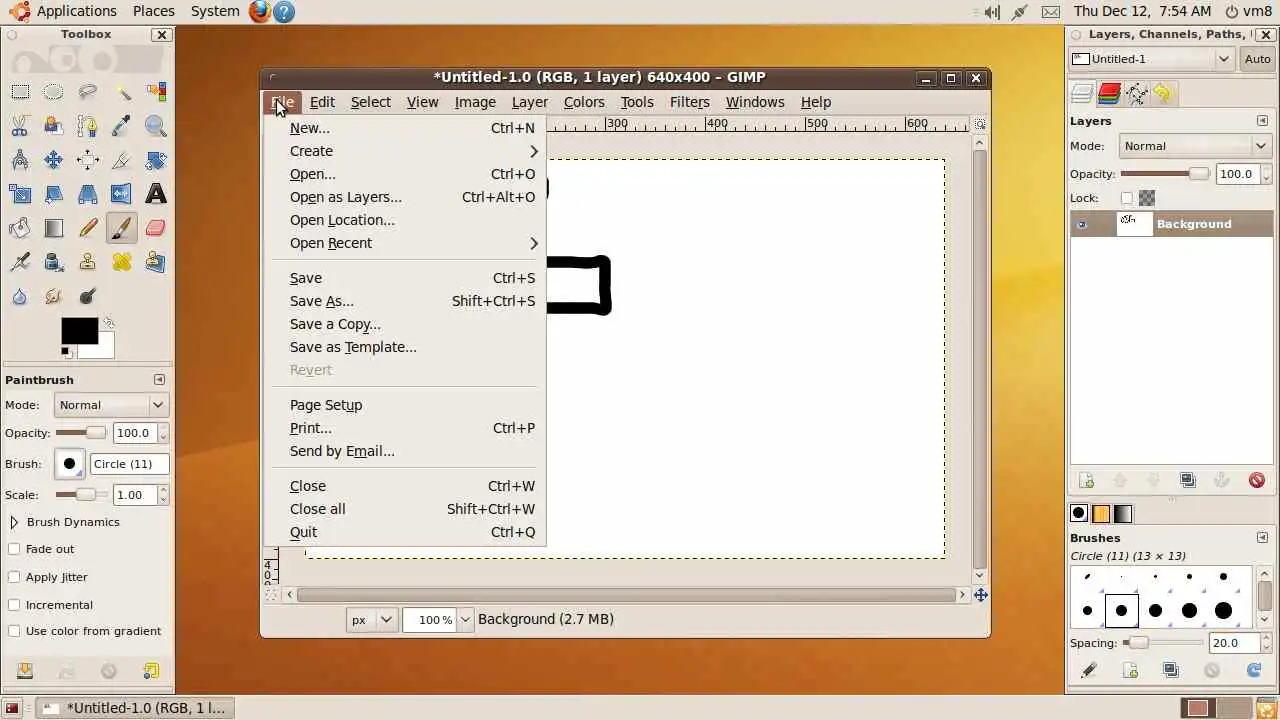Select the Fuzzy Select wand tool
Image resolution: width=1280 pixels, height=720 pixels.
[x=122, y=92]
